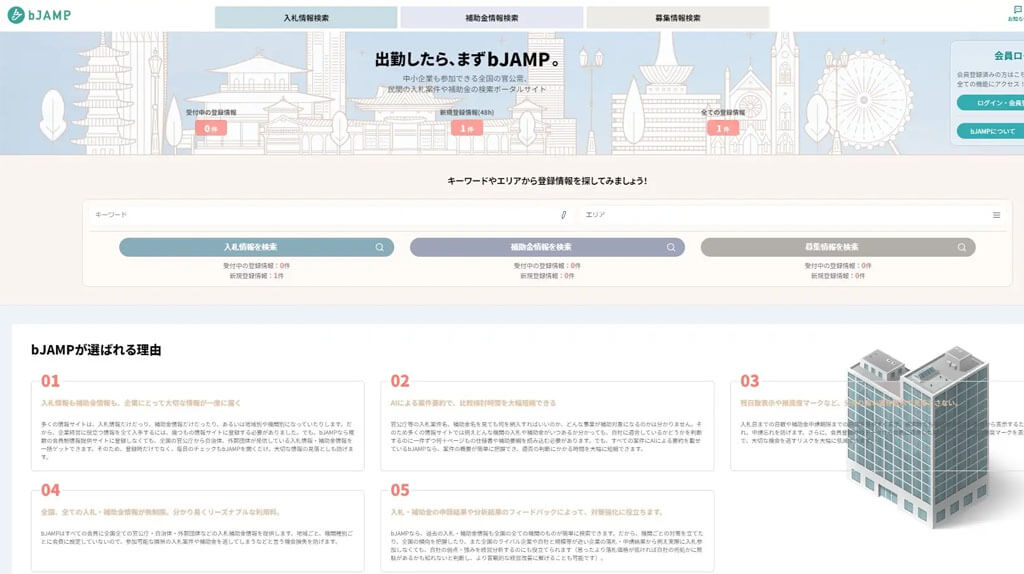Click the office building illustration
The image size is (1024, 574).
918,436
